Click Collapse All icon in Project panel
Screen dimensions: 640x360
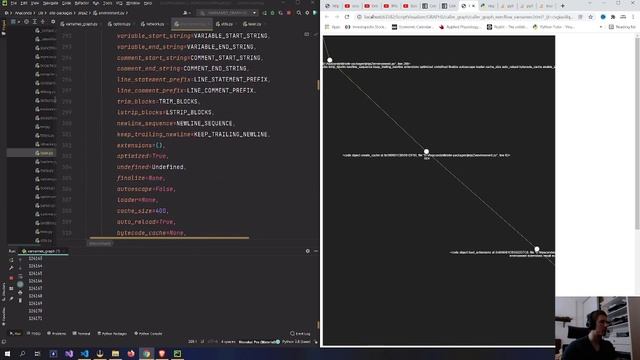pyautogui.click(x=42, y=22)
